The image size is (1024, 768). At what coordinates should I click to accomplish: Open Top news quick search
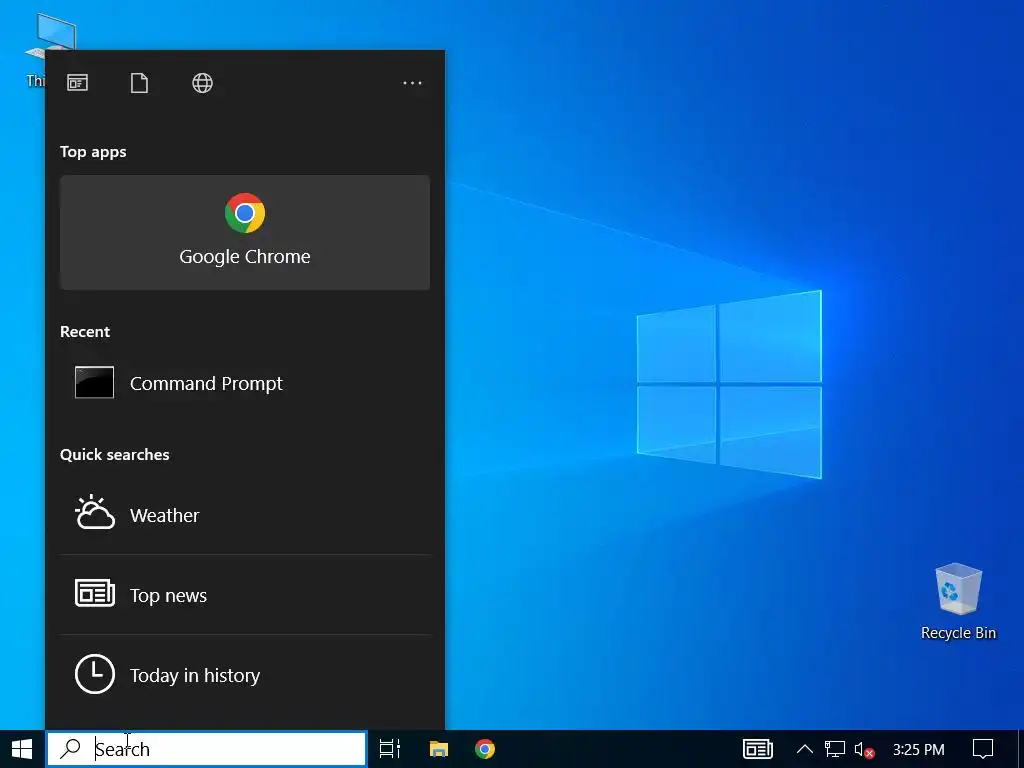click(245, 595)
